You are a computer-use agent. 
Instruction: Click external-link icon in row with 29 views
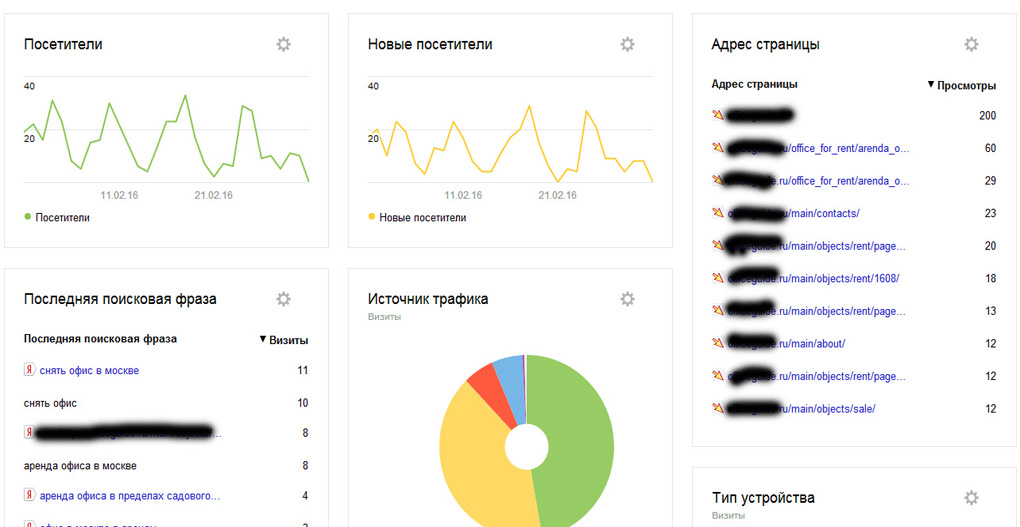click(718, 180)
